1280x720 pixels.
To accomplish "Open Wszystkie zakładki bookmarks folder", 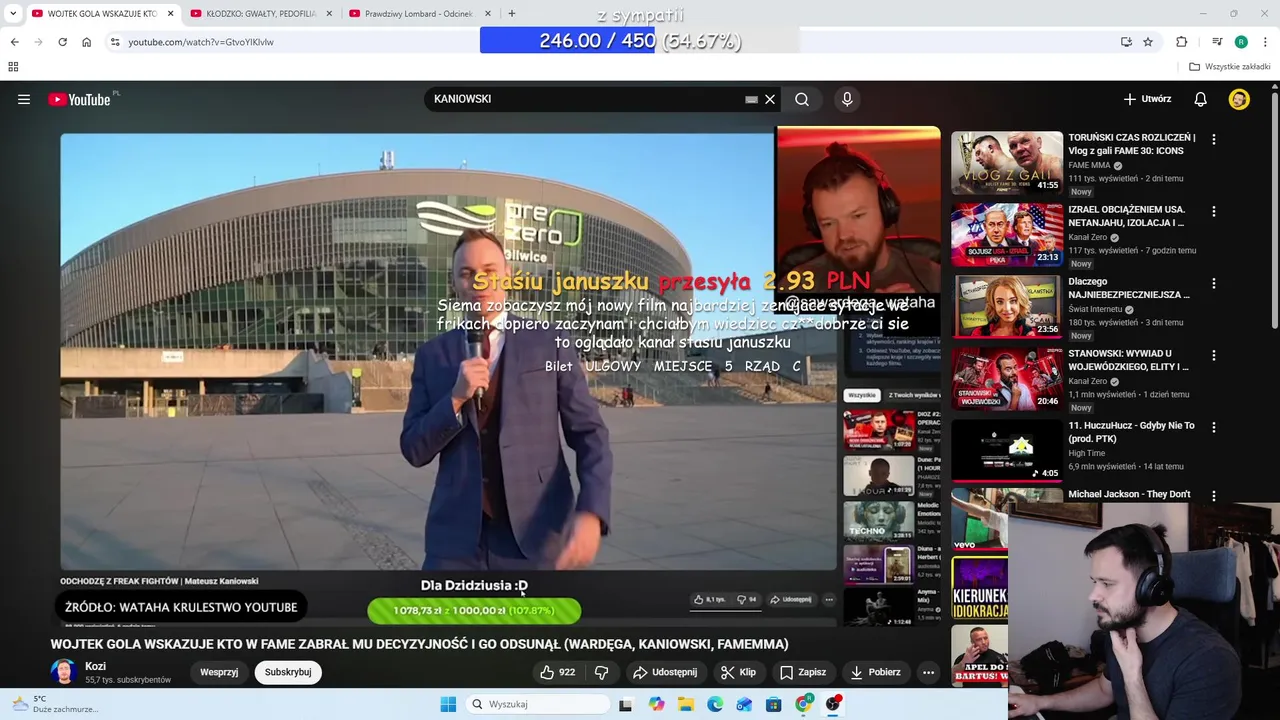I will pos(1230,67).
